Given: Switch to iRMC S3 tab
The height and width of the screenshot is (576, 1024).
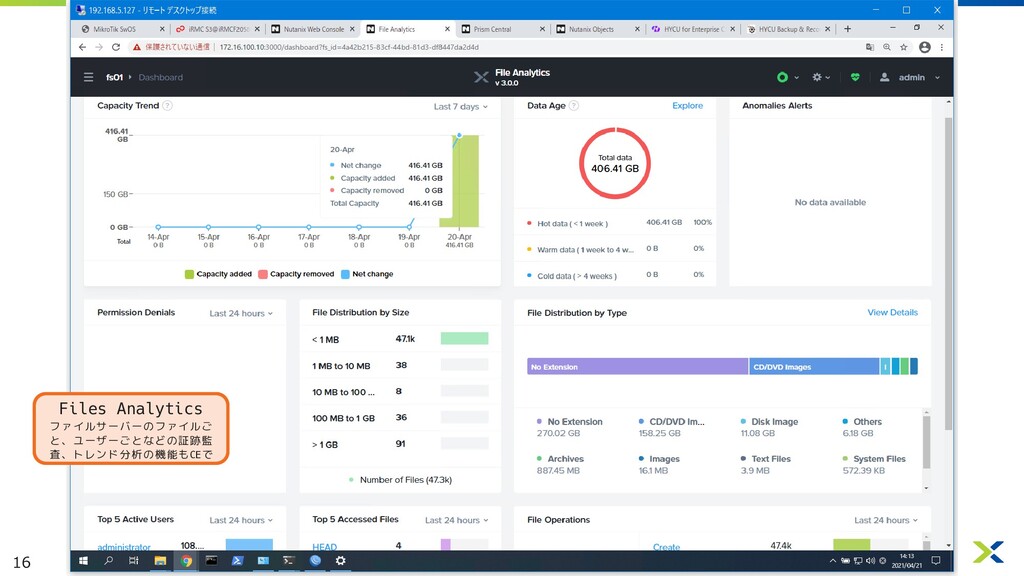Looking at the screenshot, I should (x=216, y=29).
